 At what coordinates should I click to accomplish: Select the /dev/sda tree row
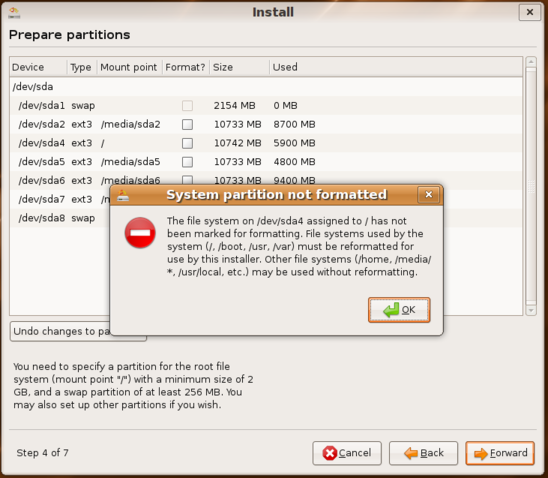point(266,87)
